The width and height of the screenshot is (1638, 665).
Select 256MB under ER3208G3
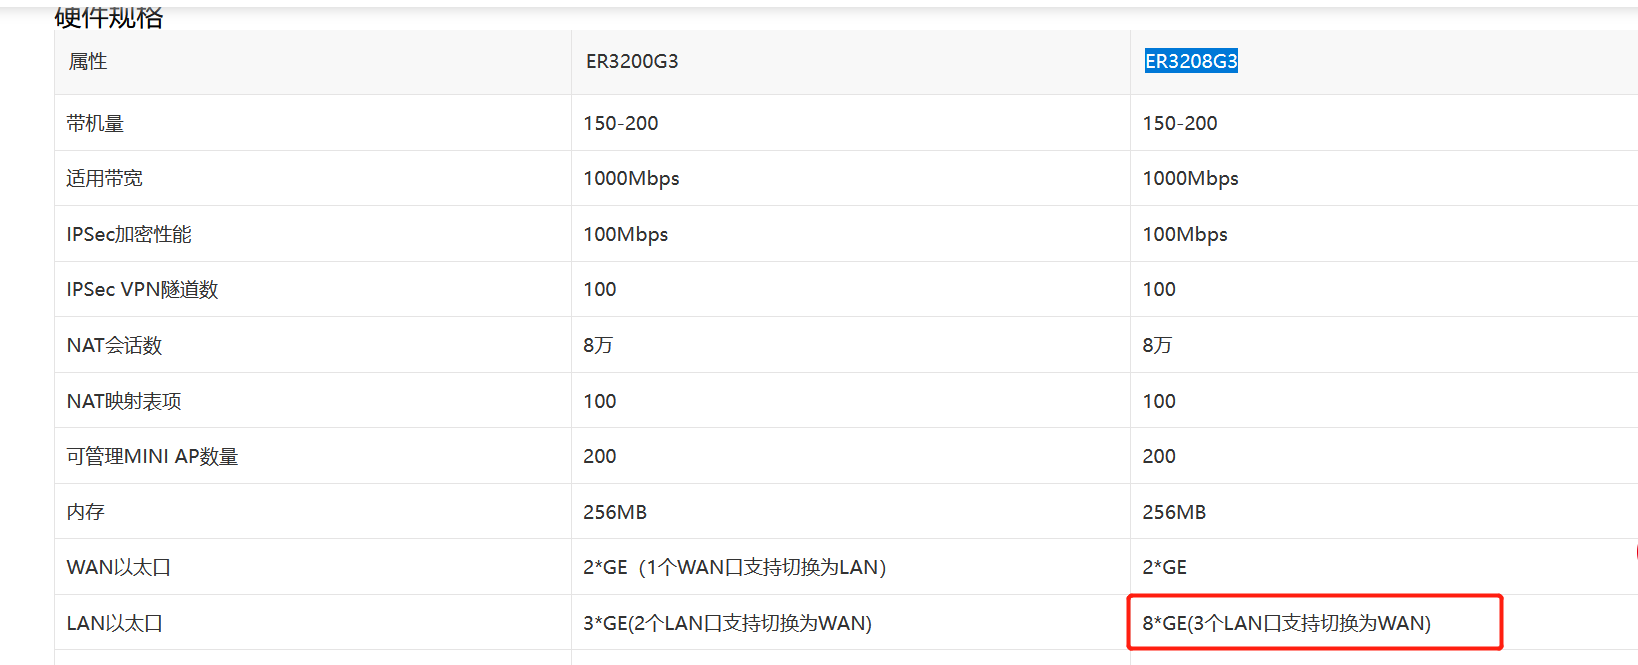pos(1174,512)
